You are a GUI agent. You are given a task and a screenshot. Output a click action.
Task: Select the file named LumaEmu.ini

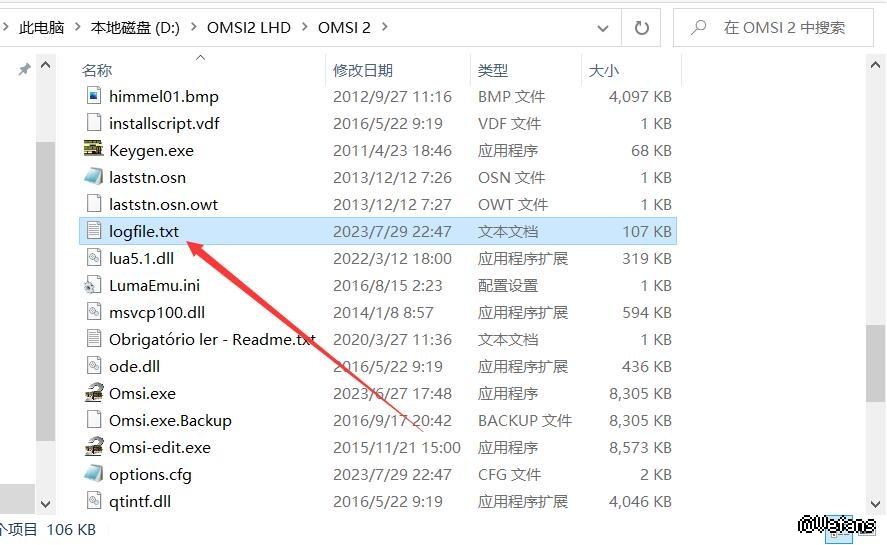[x=154, y=285]
